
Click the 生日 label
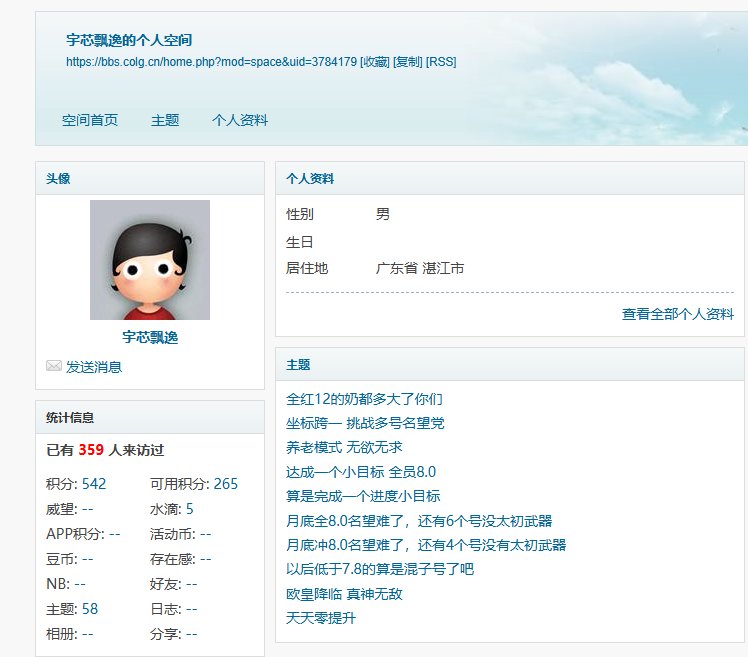(x=300, y=242)
